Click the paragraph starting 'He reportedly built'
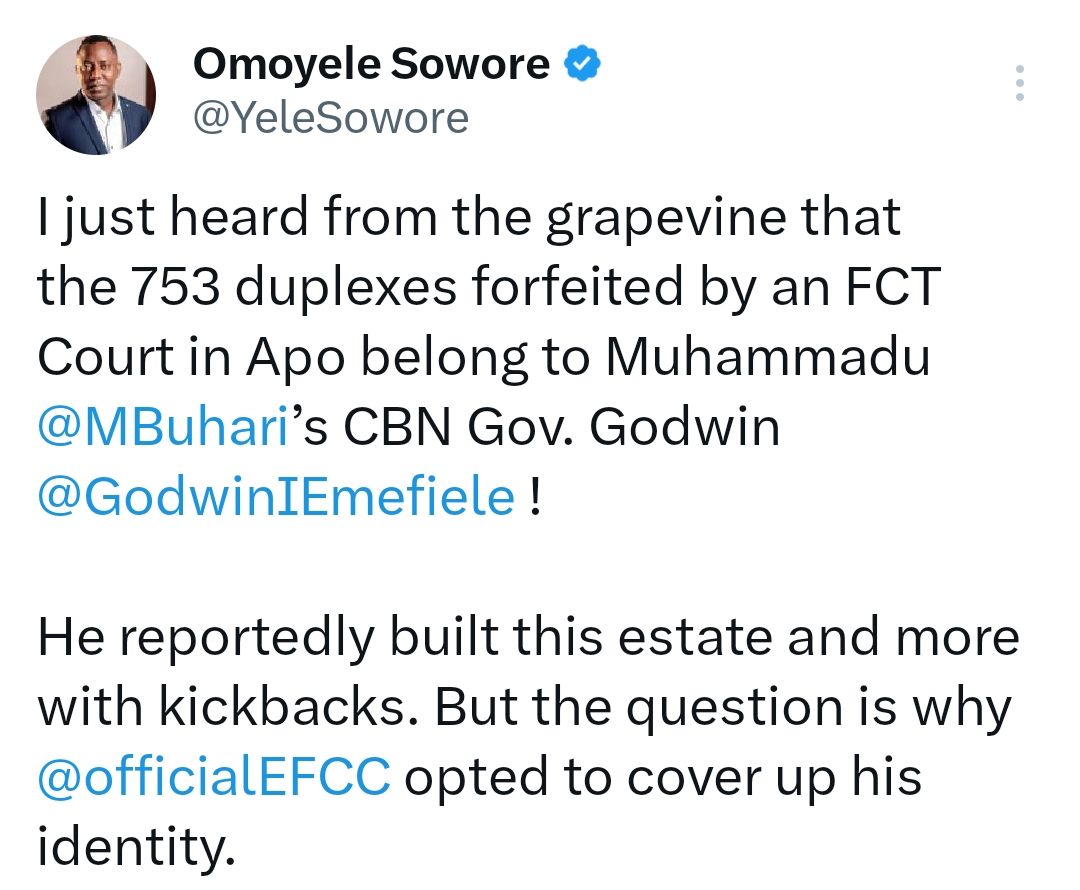Screen dimensions: 1080x890 pos(528,741)
